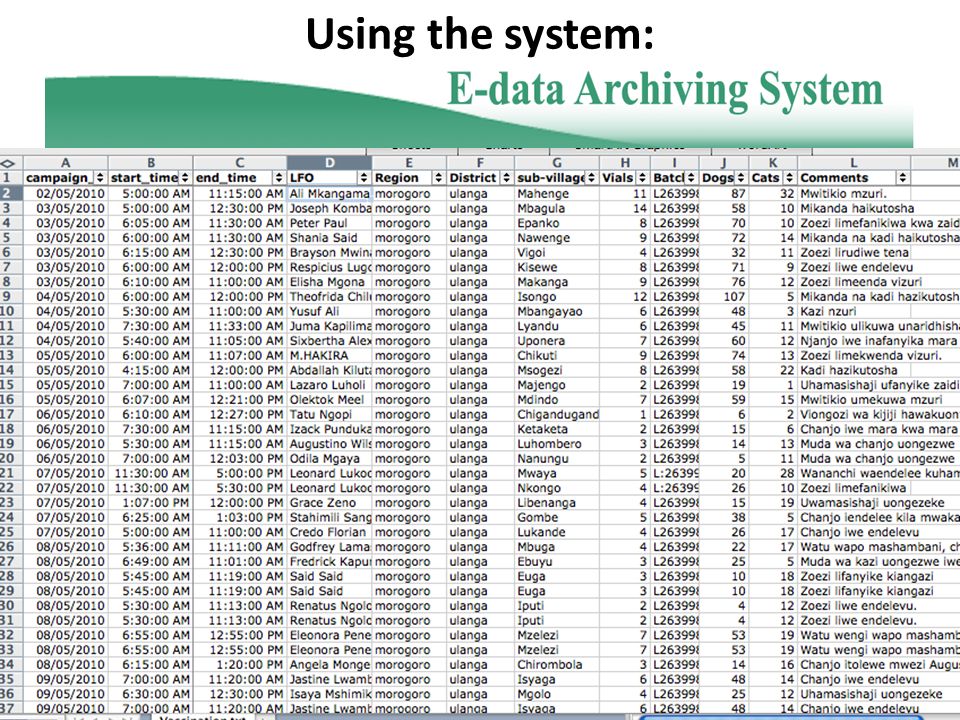Open the campaign_ column filter dropdown
The image size is (960, 720).
pos(100,178)
